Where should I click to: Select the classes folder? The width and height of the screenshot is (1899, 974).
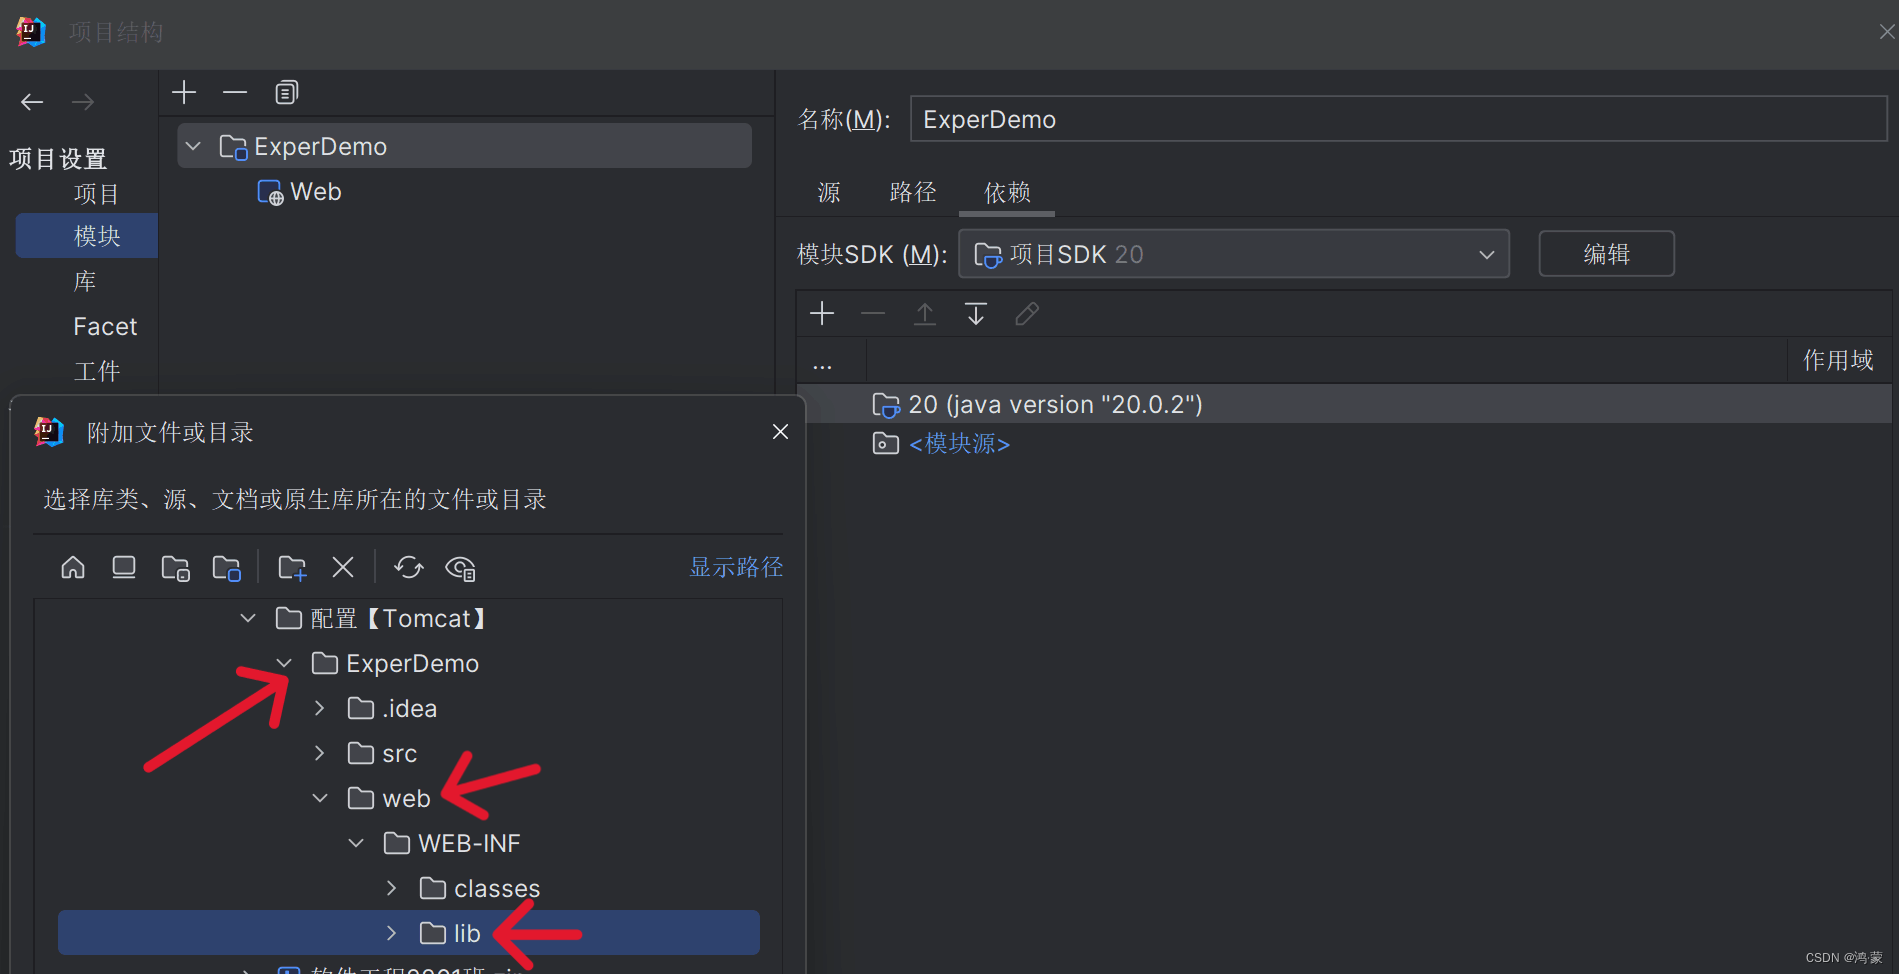pos(480,889)
